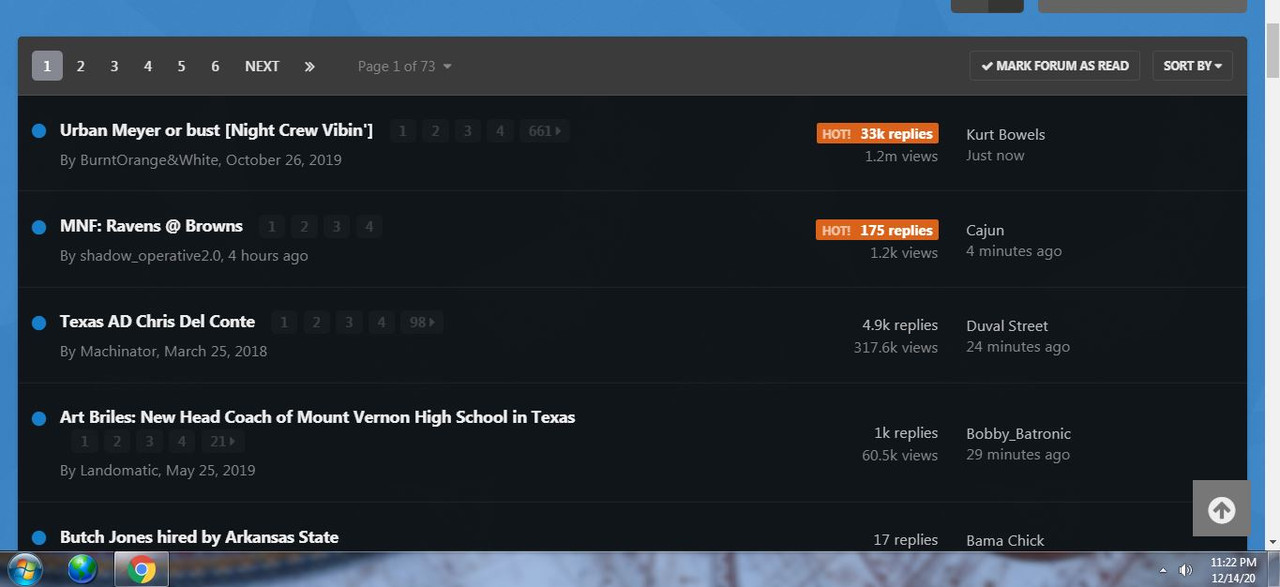Open page 2 of MNF Ravens topic
This screenshot has height=587, width=1280.
click(x=304, y=227)
